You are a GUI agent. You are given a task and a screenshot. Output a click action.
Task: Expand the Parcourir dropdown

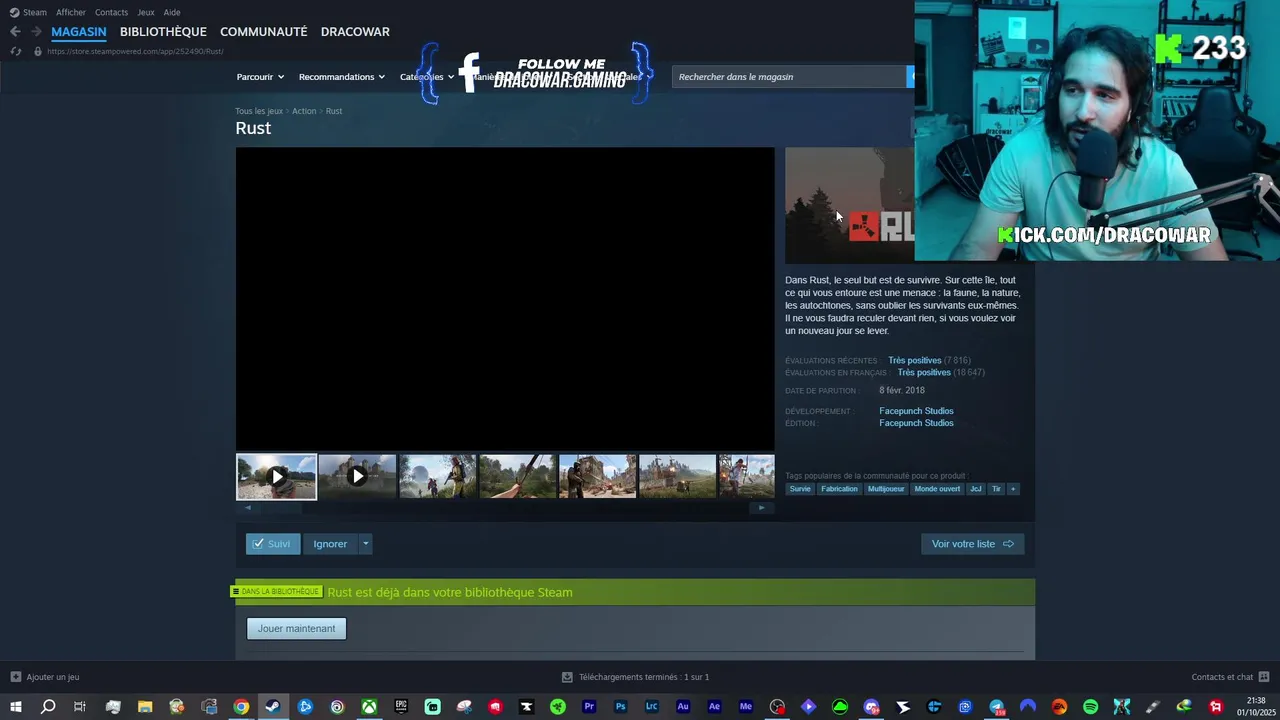(260, 77)
